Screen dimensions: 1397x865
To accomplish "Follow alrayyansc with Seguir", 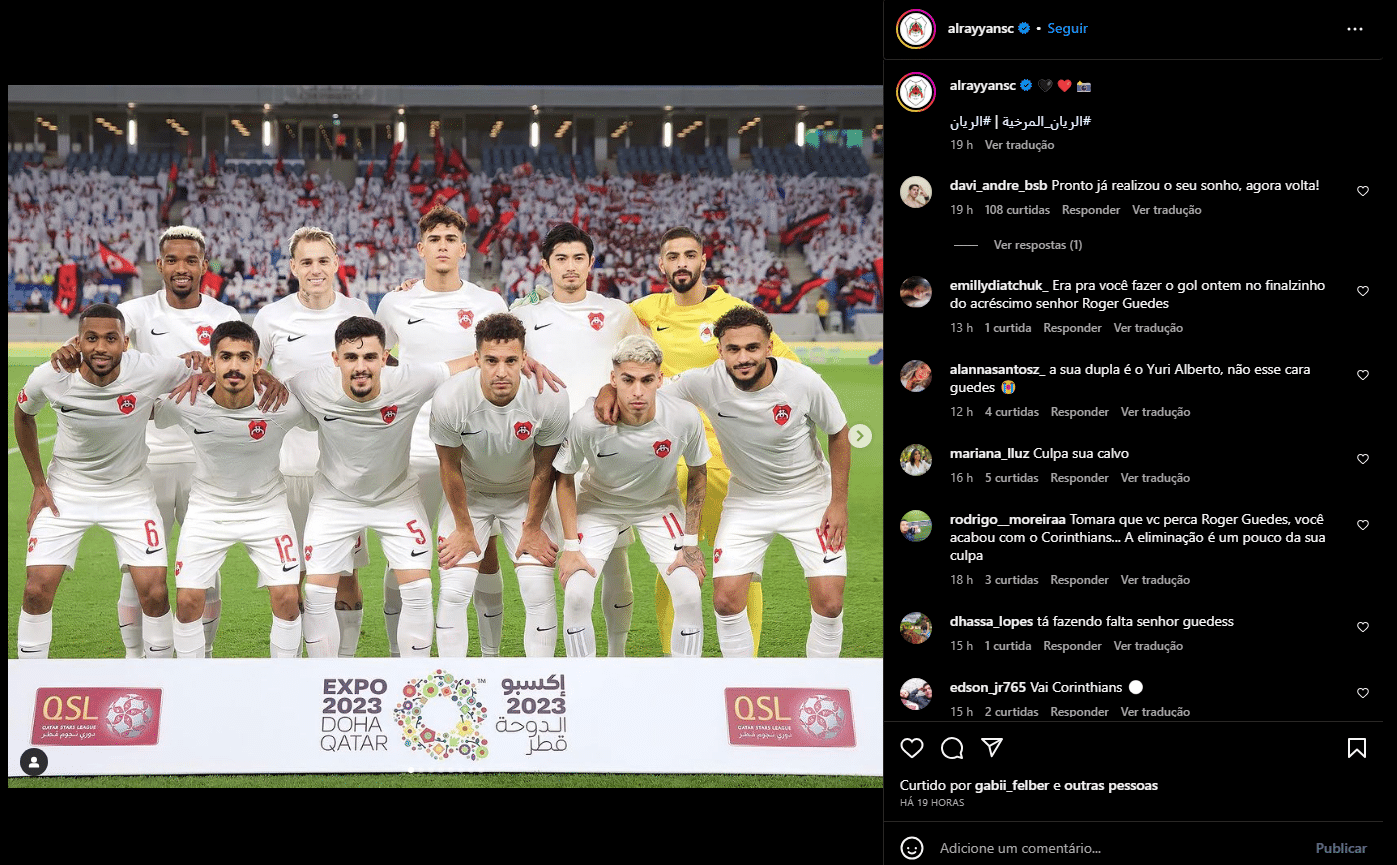I will [x=1067, y=29].
